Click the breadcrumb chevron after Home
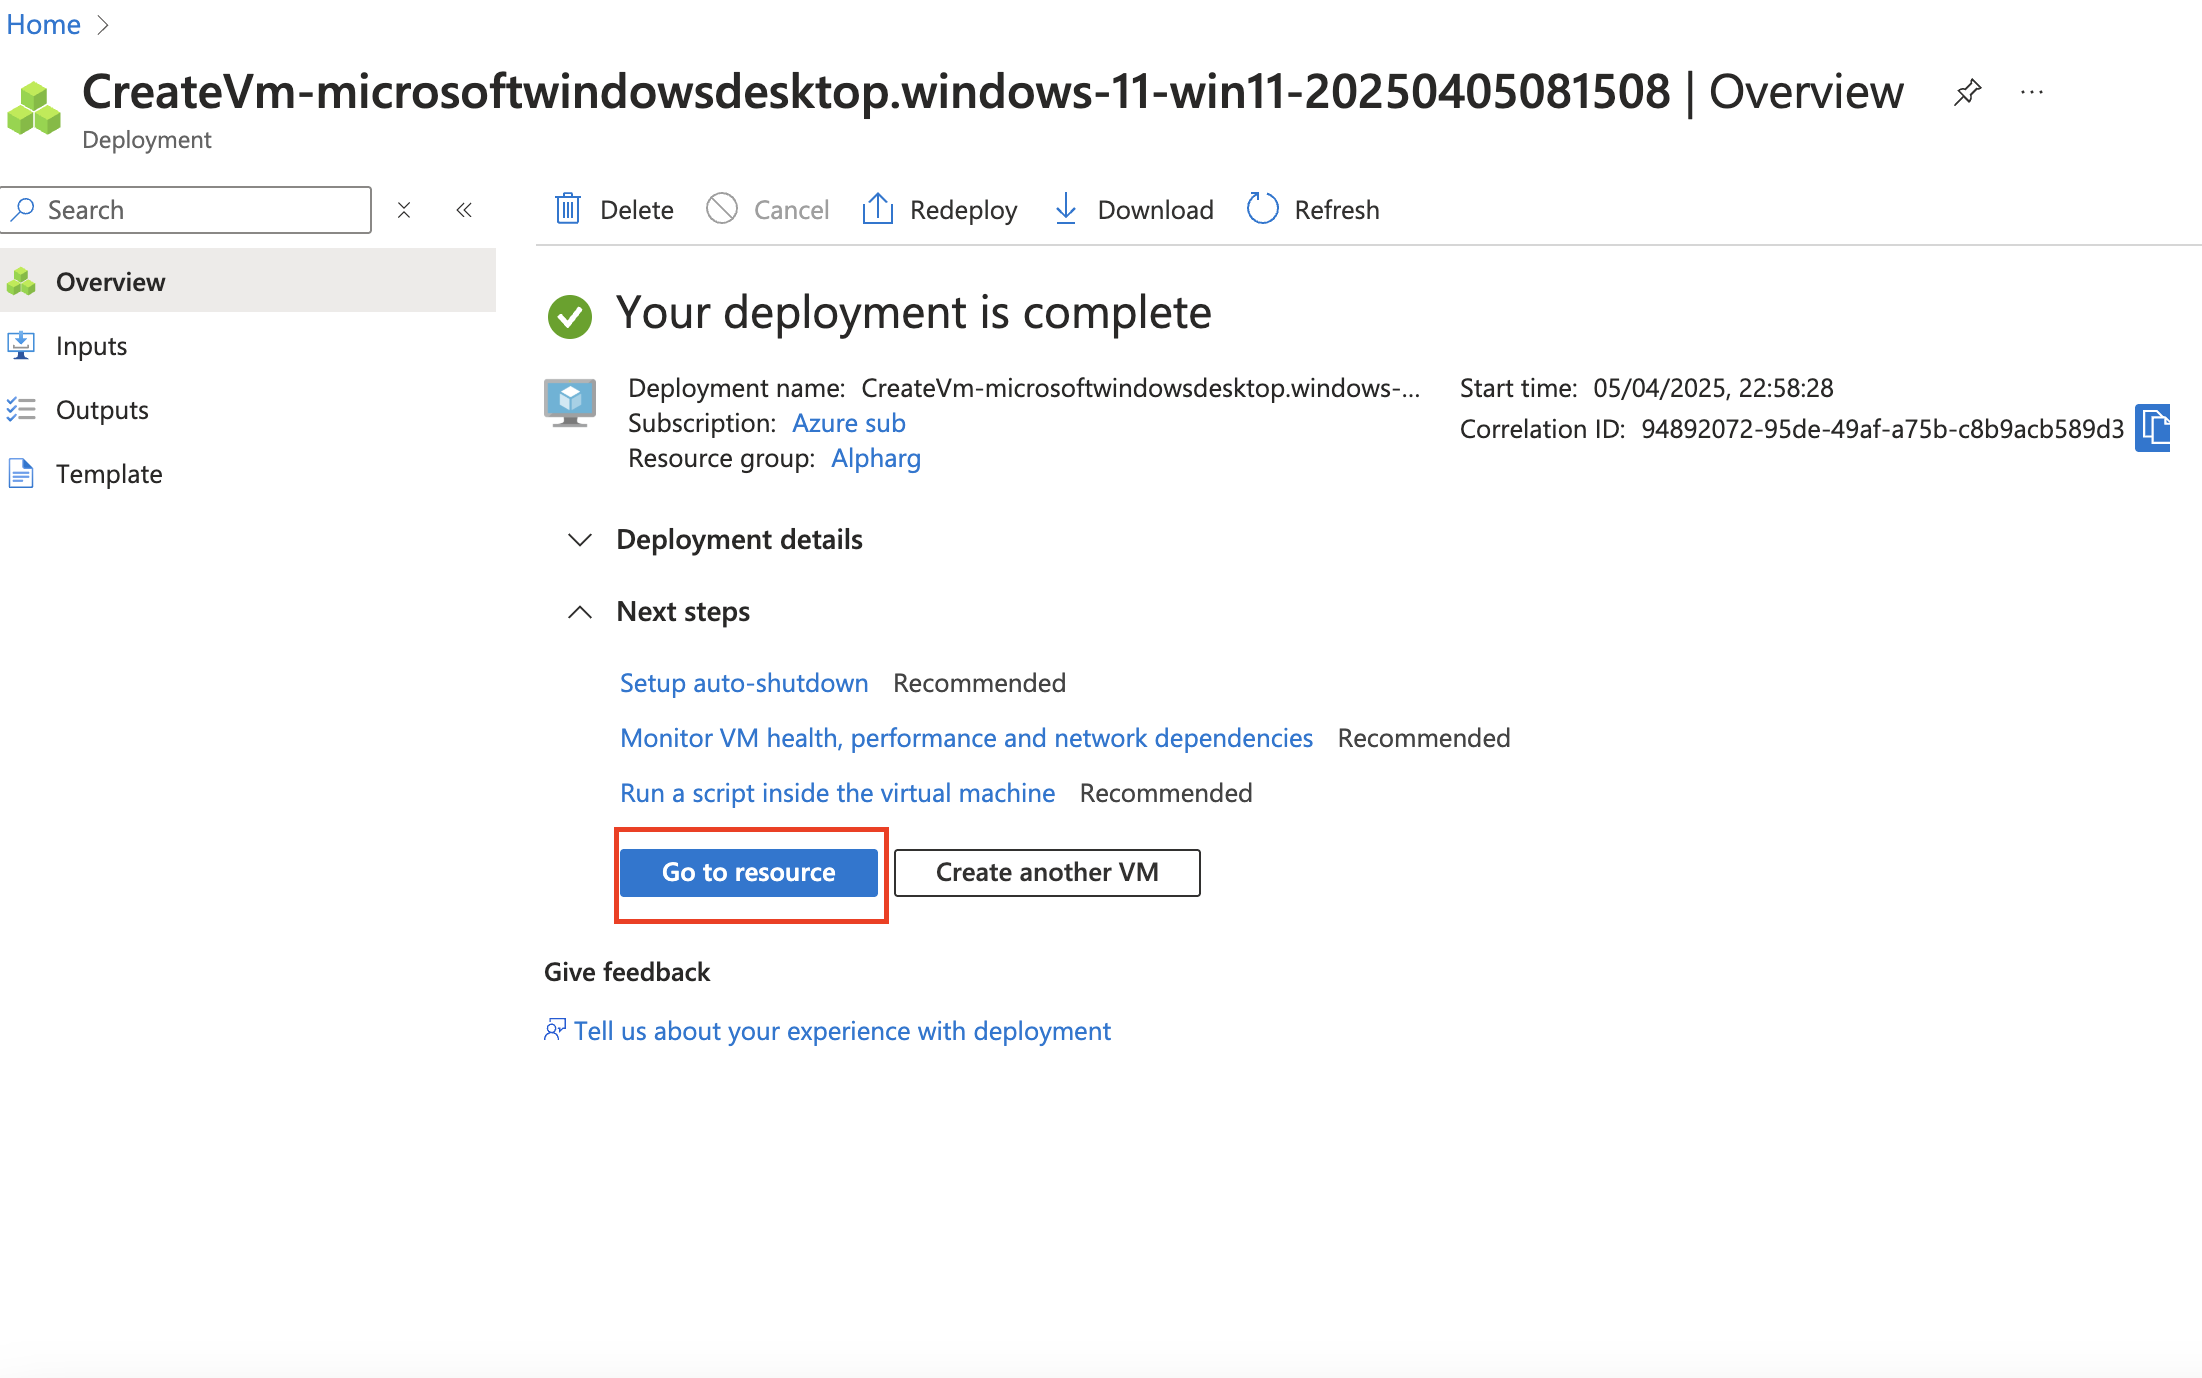The width and height of the screenshot is (2202, 1378). click(102, 25)
